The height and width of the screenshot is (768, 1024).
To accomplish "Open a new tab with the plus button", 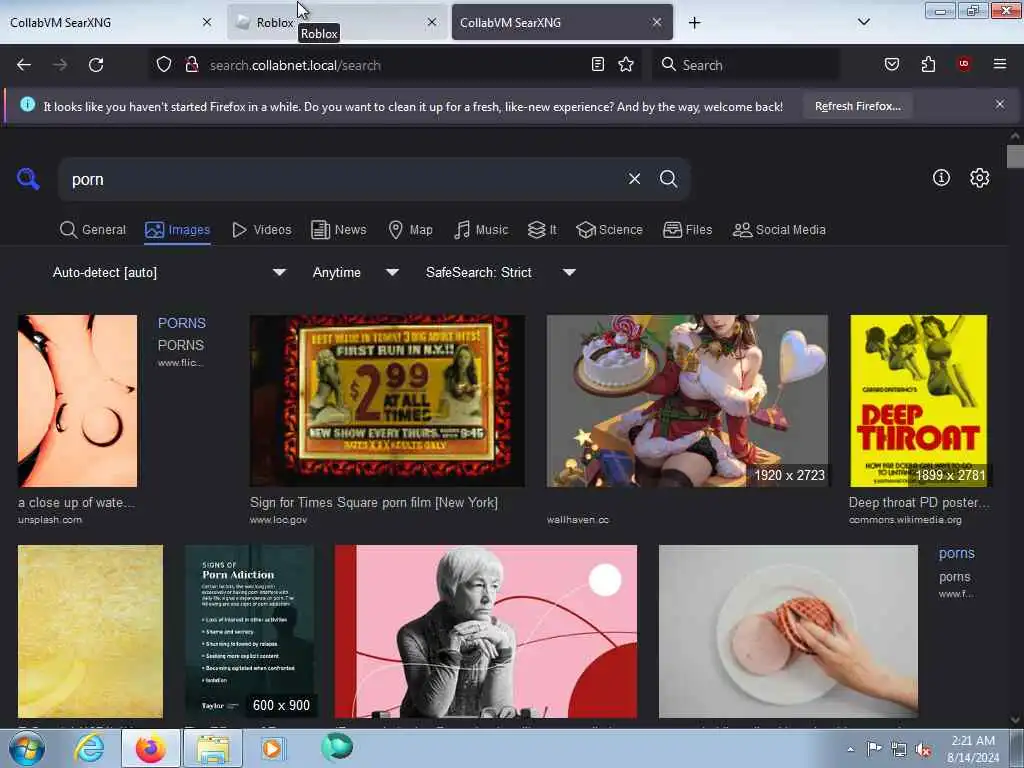I will [x=694, y=23].
